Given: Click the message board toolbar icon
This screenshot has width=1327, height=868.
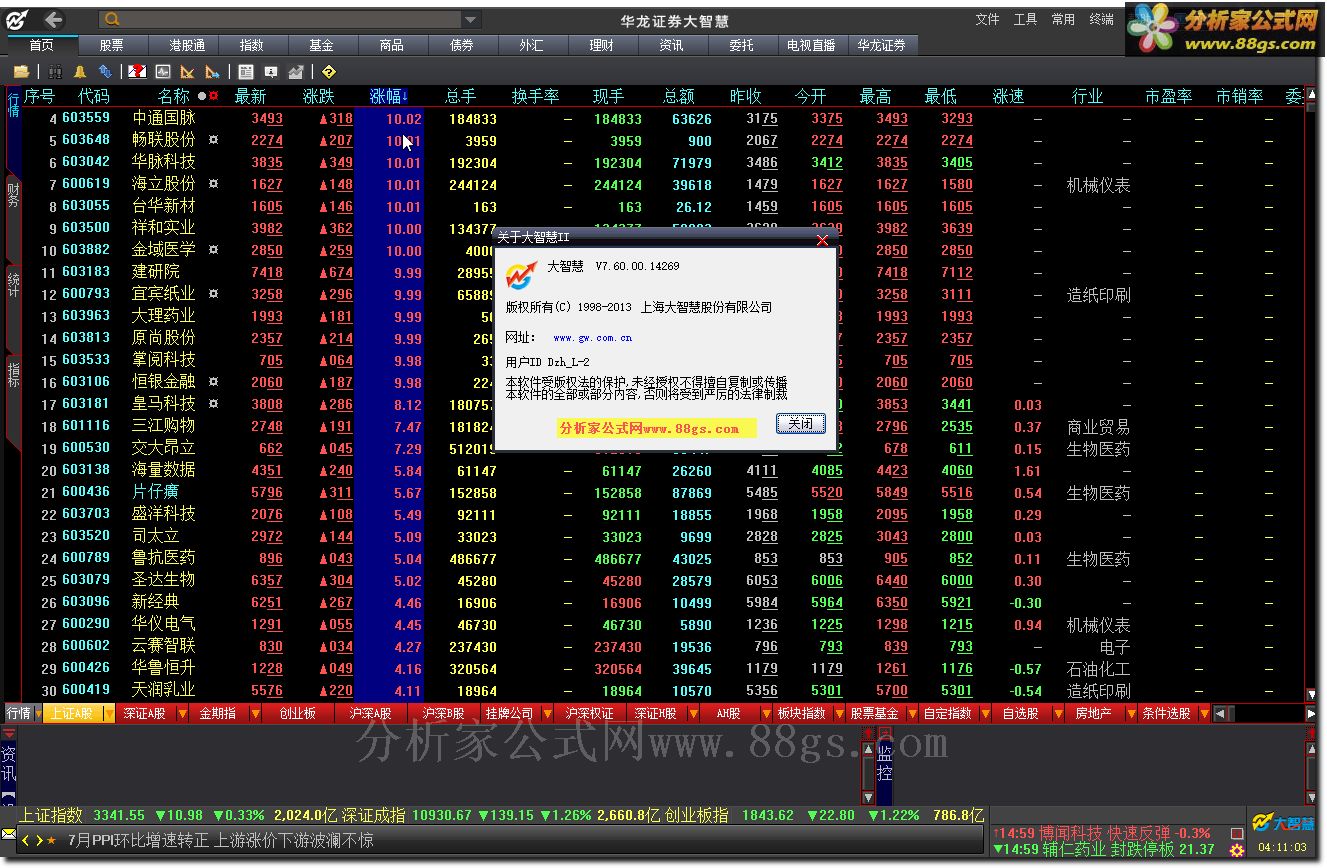Looking at the screenshot, I should (x=271, y=72).
